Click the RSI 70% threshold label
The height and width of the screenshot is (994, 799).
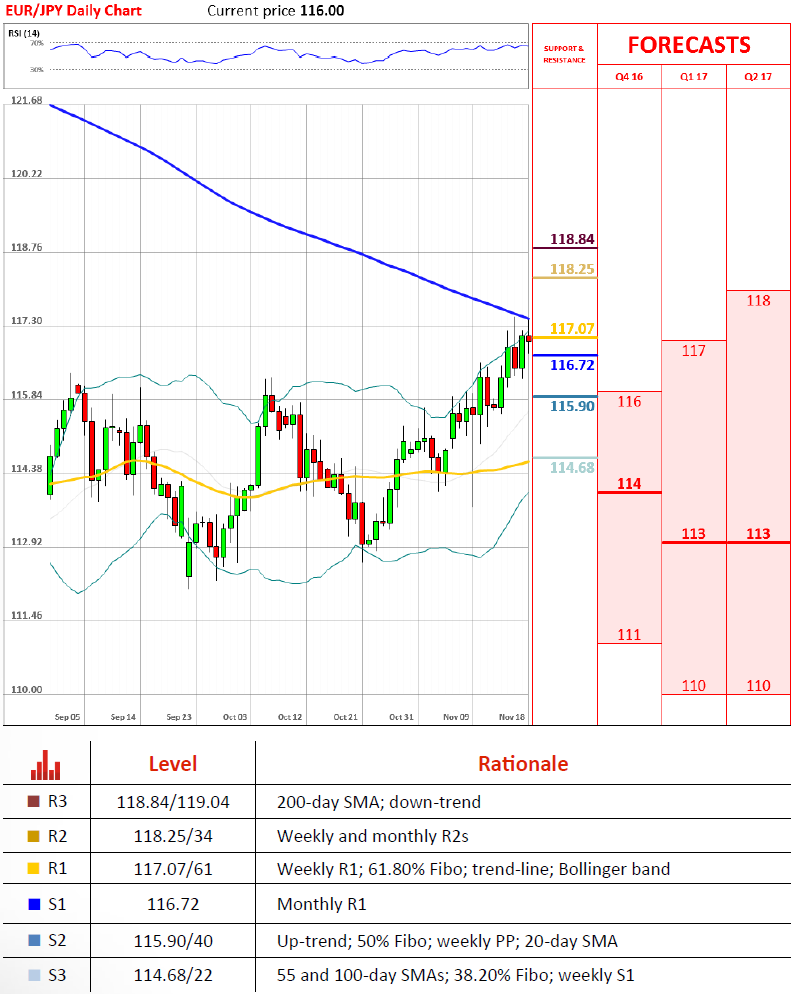click(37, 43)
